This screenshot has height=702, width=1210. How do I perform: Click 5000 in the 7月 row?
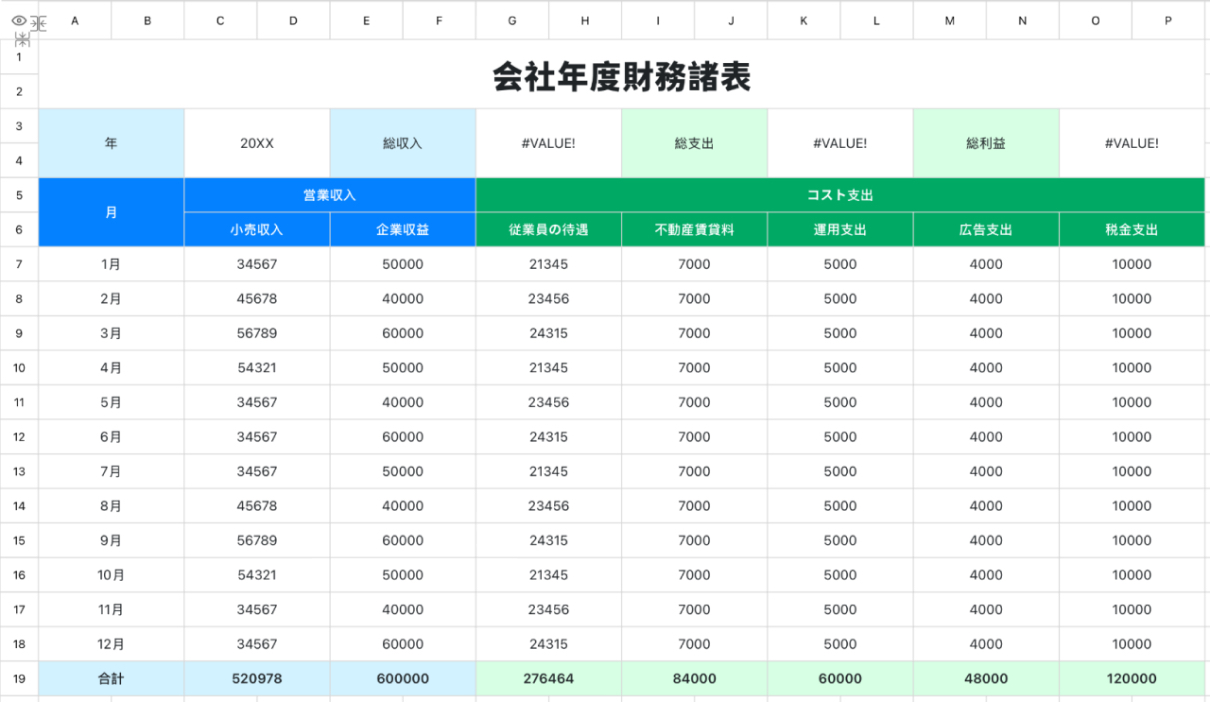pos(840,471)
